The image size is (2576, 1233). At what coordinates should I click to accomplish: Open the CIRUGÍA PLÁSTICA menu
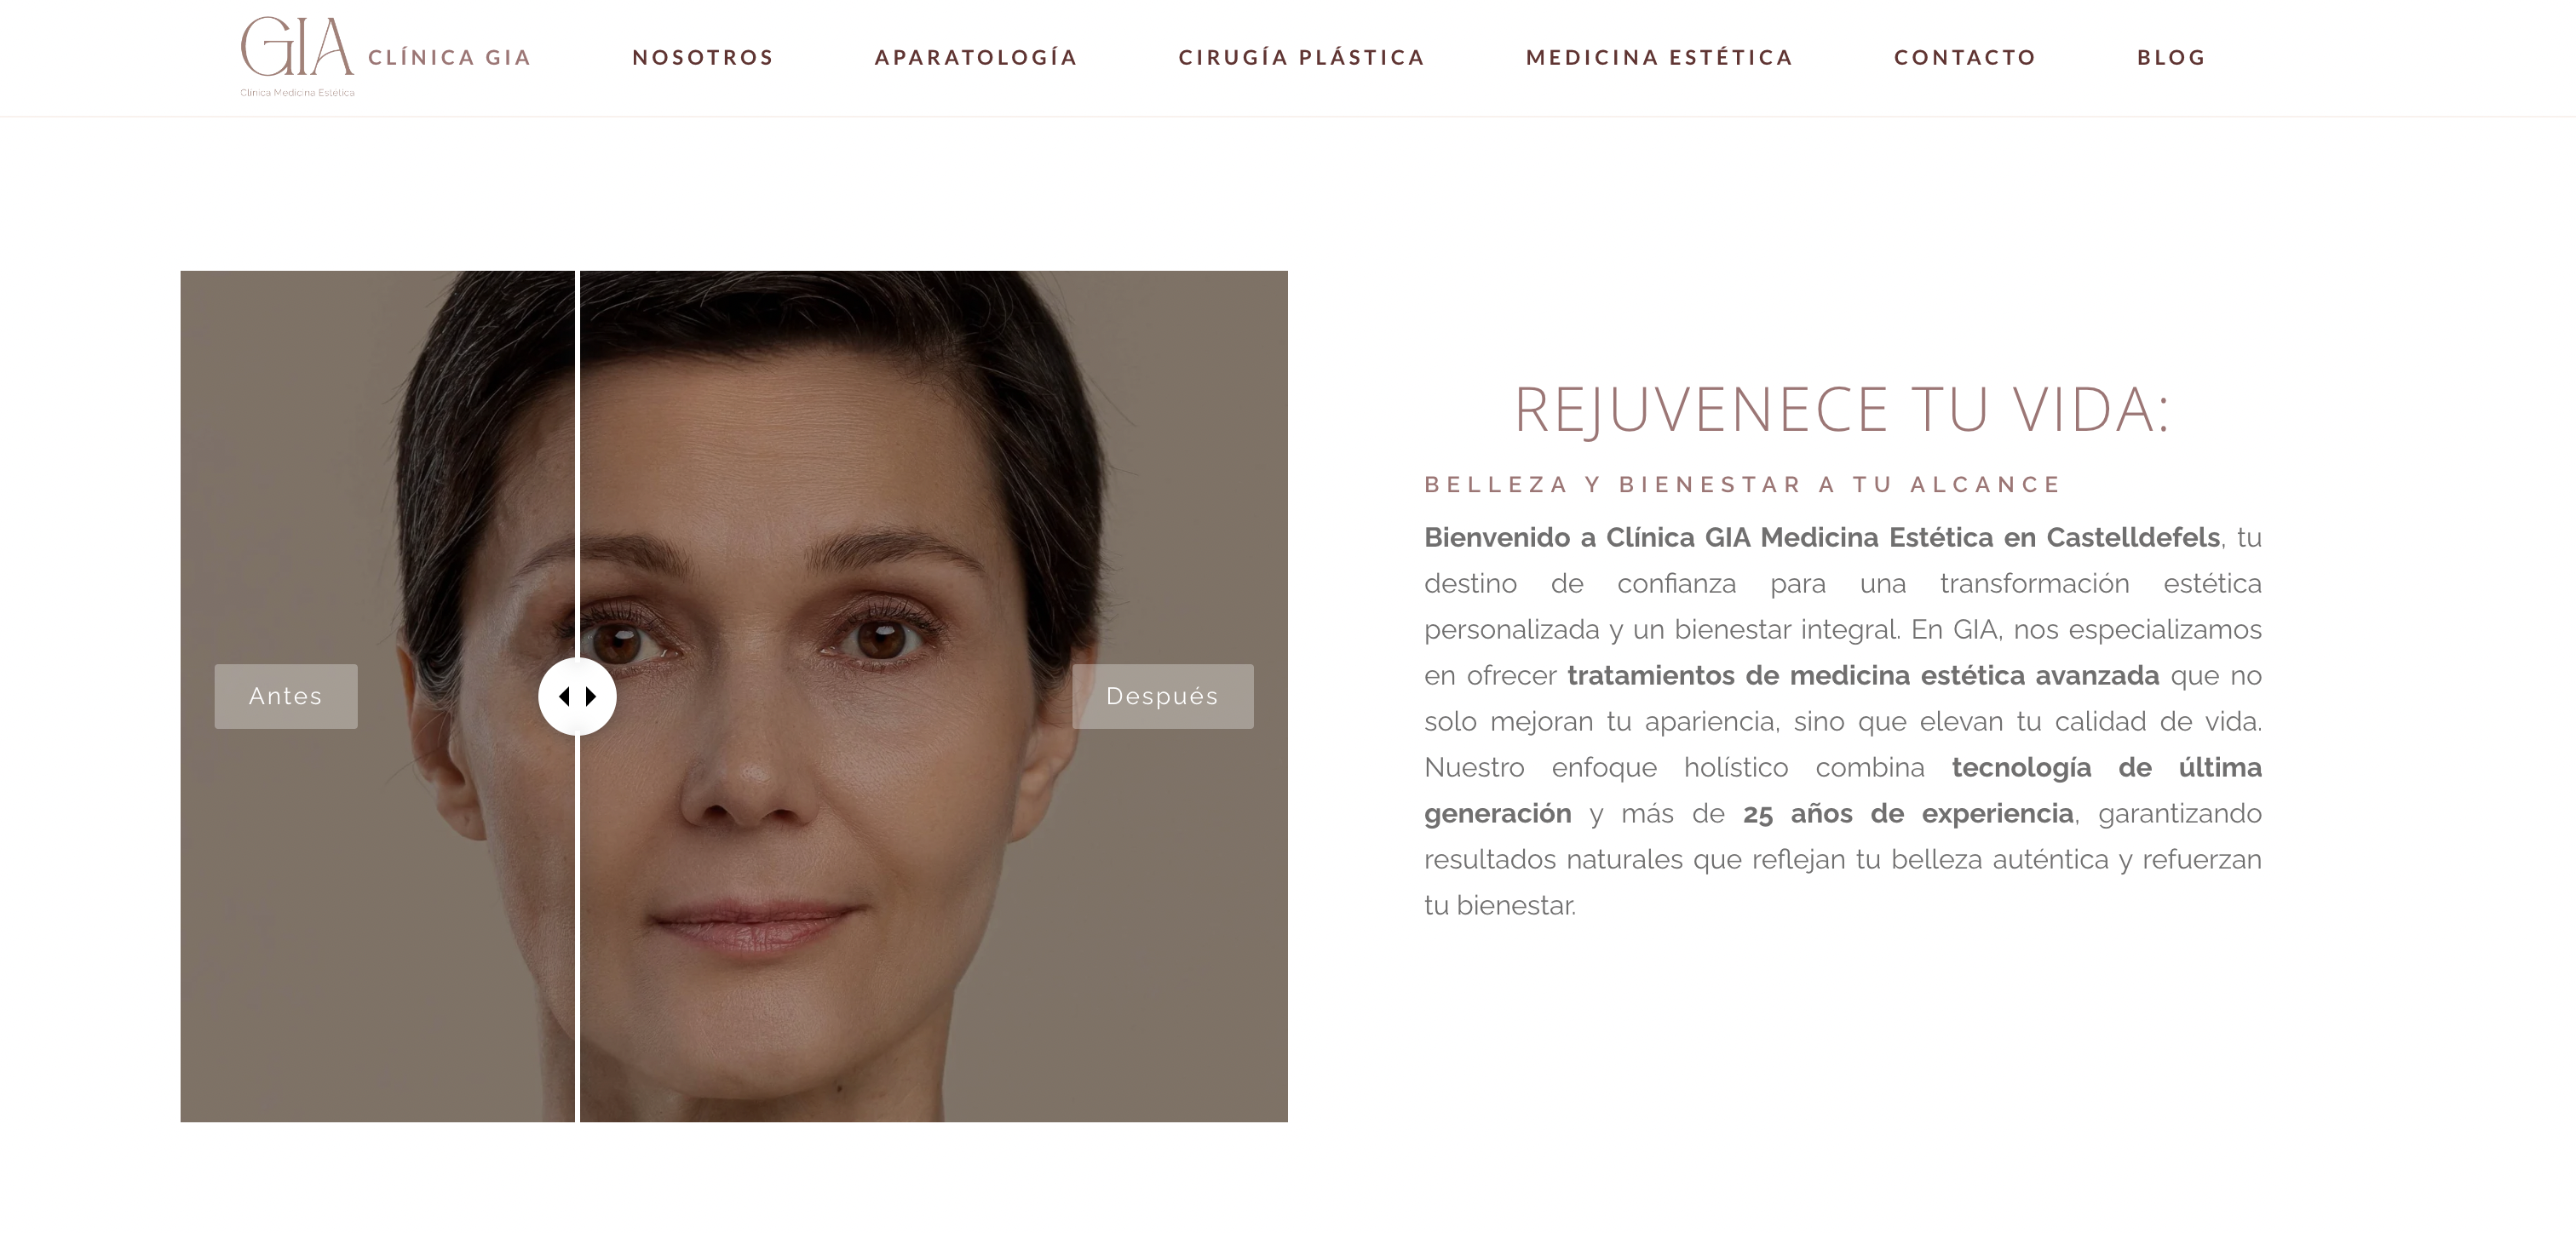(1301, 57)
